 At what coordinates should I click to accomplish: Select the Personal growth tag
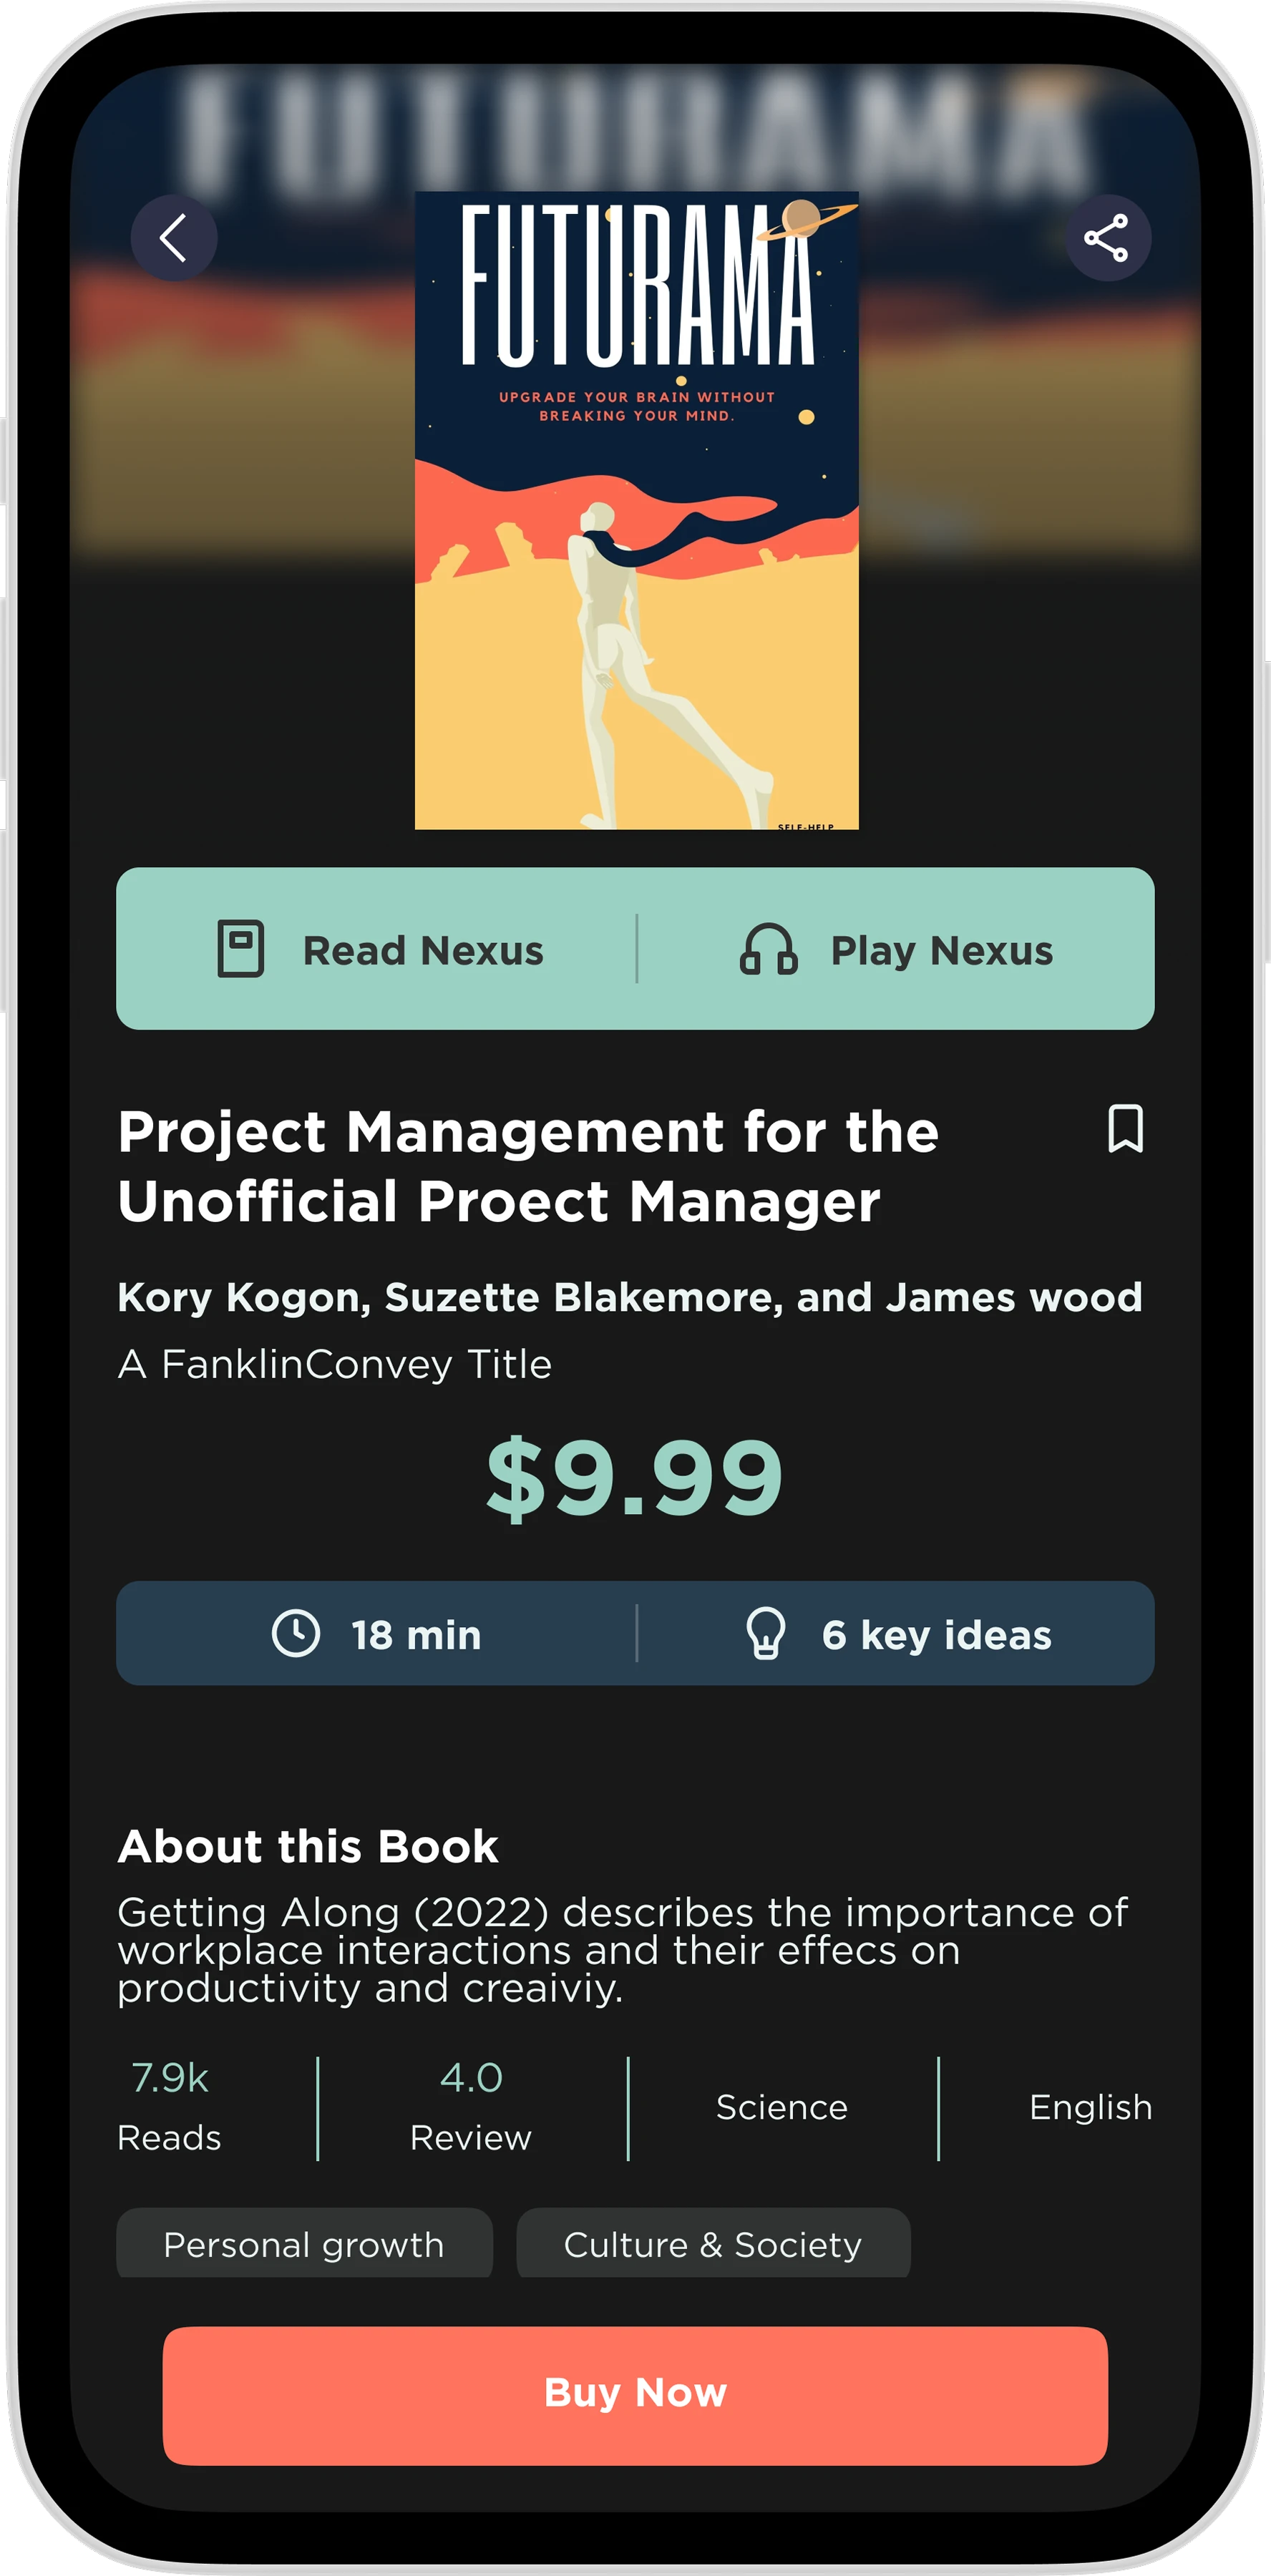pos(304,2244)
